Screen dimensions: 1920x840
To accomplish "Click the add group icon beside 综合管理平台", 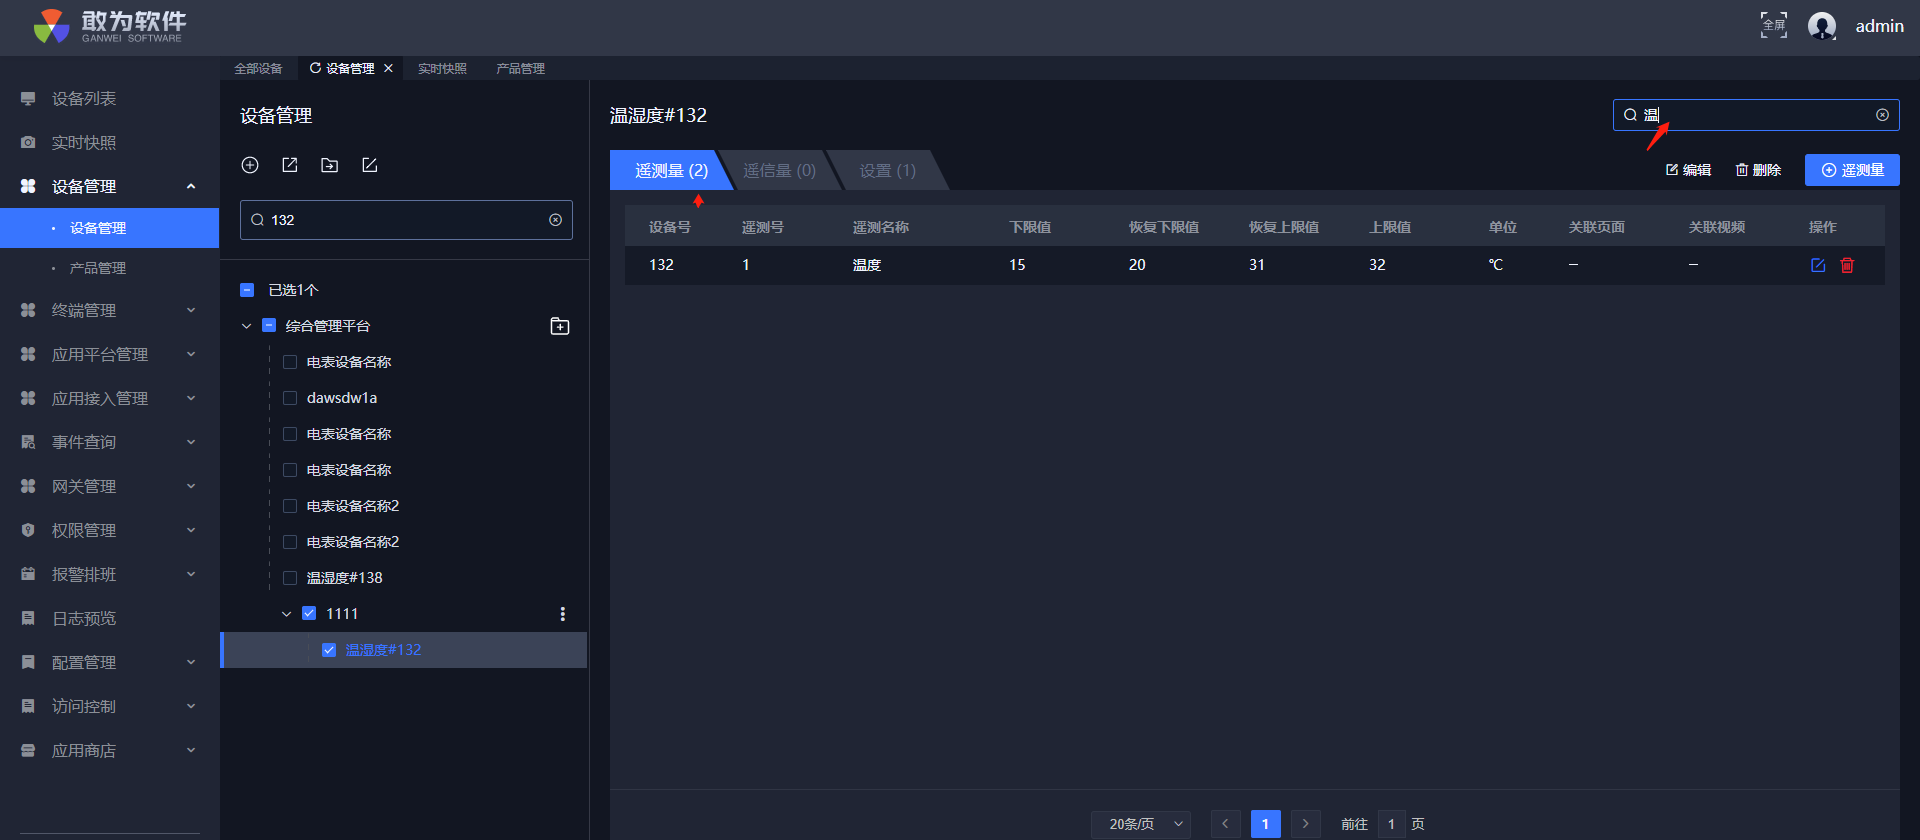I will coord(560,326).
